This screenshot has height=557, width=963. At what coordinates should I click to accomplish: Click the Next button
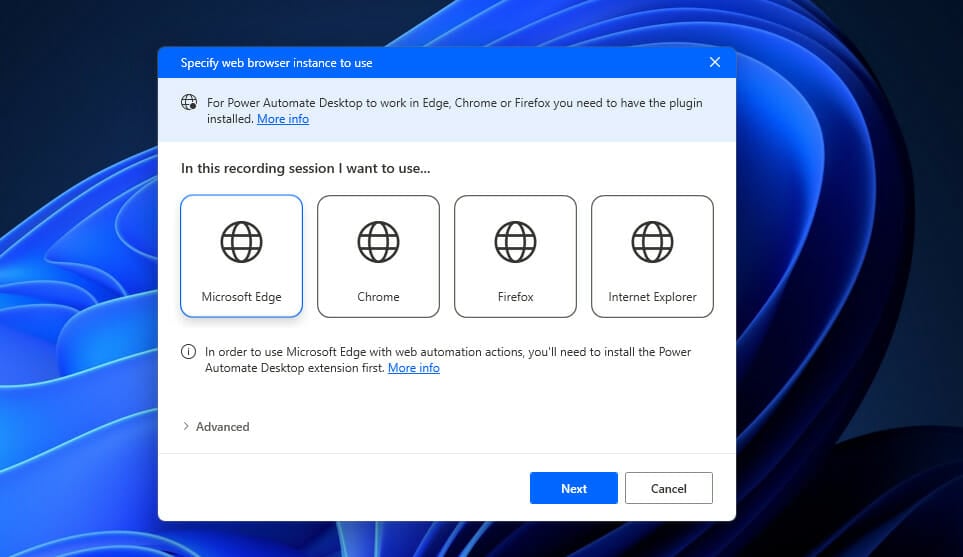574,488
